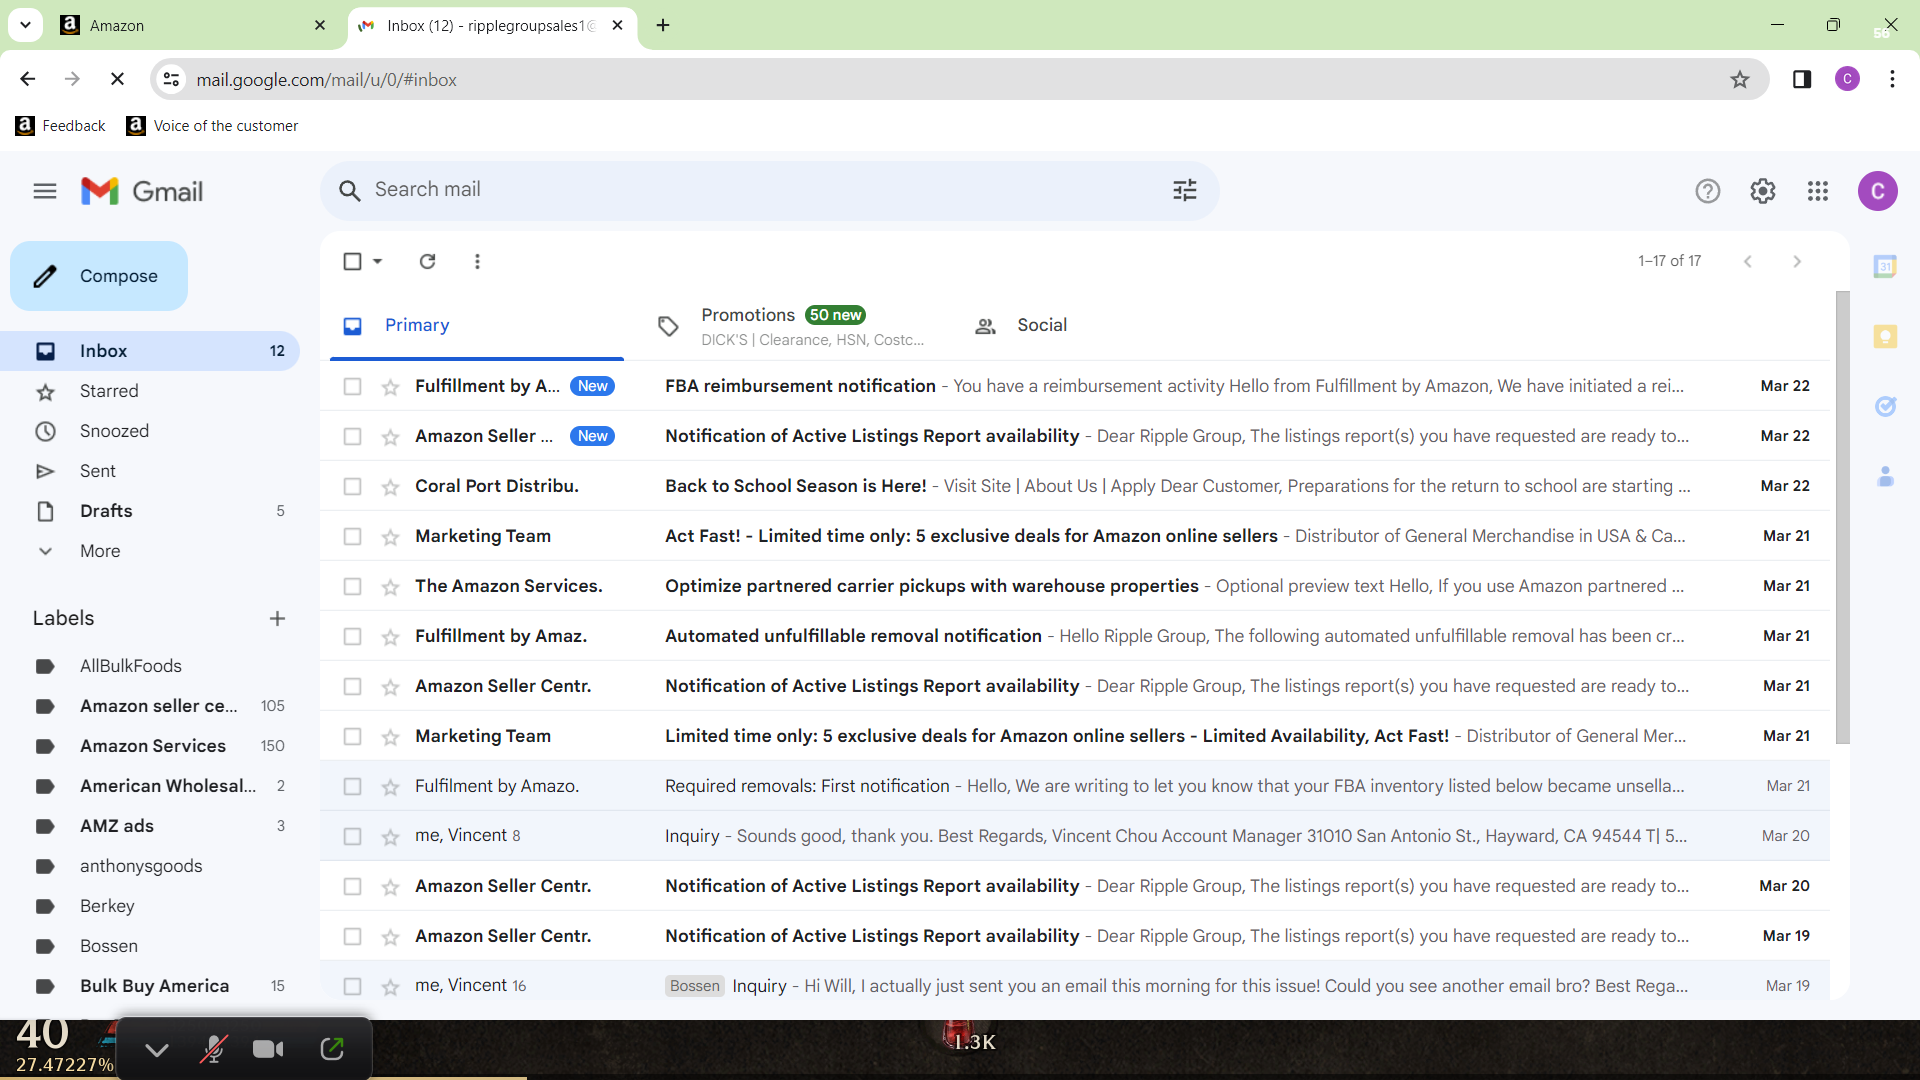Open Google apps grid icon
Image resolution: width=1920 pixels, height=1080 pixels.
[1818, 191]
